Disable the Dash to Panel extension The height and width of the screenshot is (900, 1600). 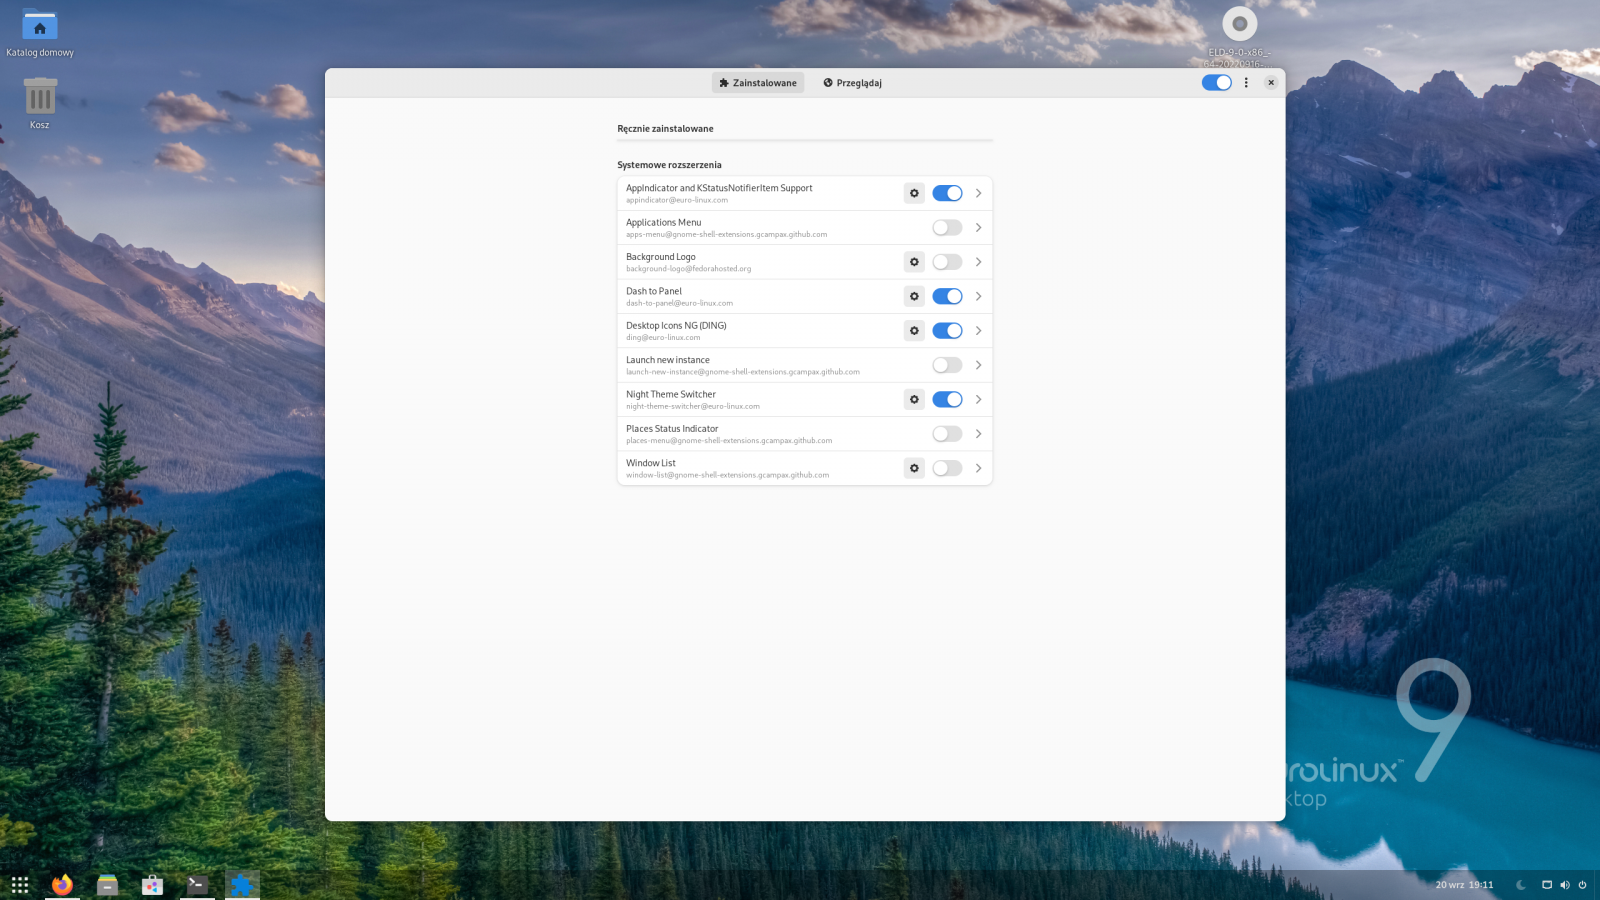click(x=947, y=296)
